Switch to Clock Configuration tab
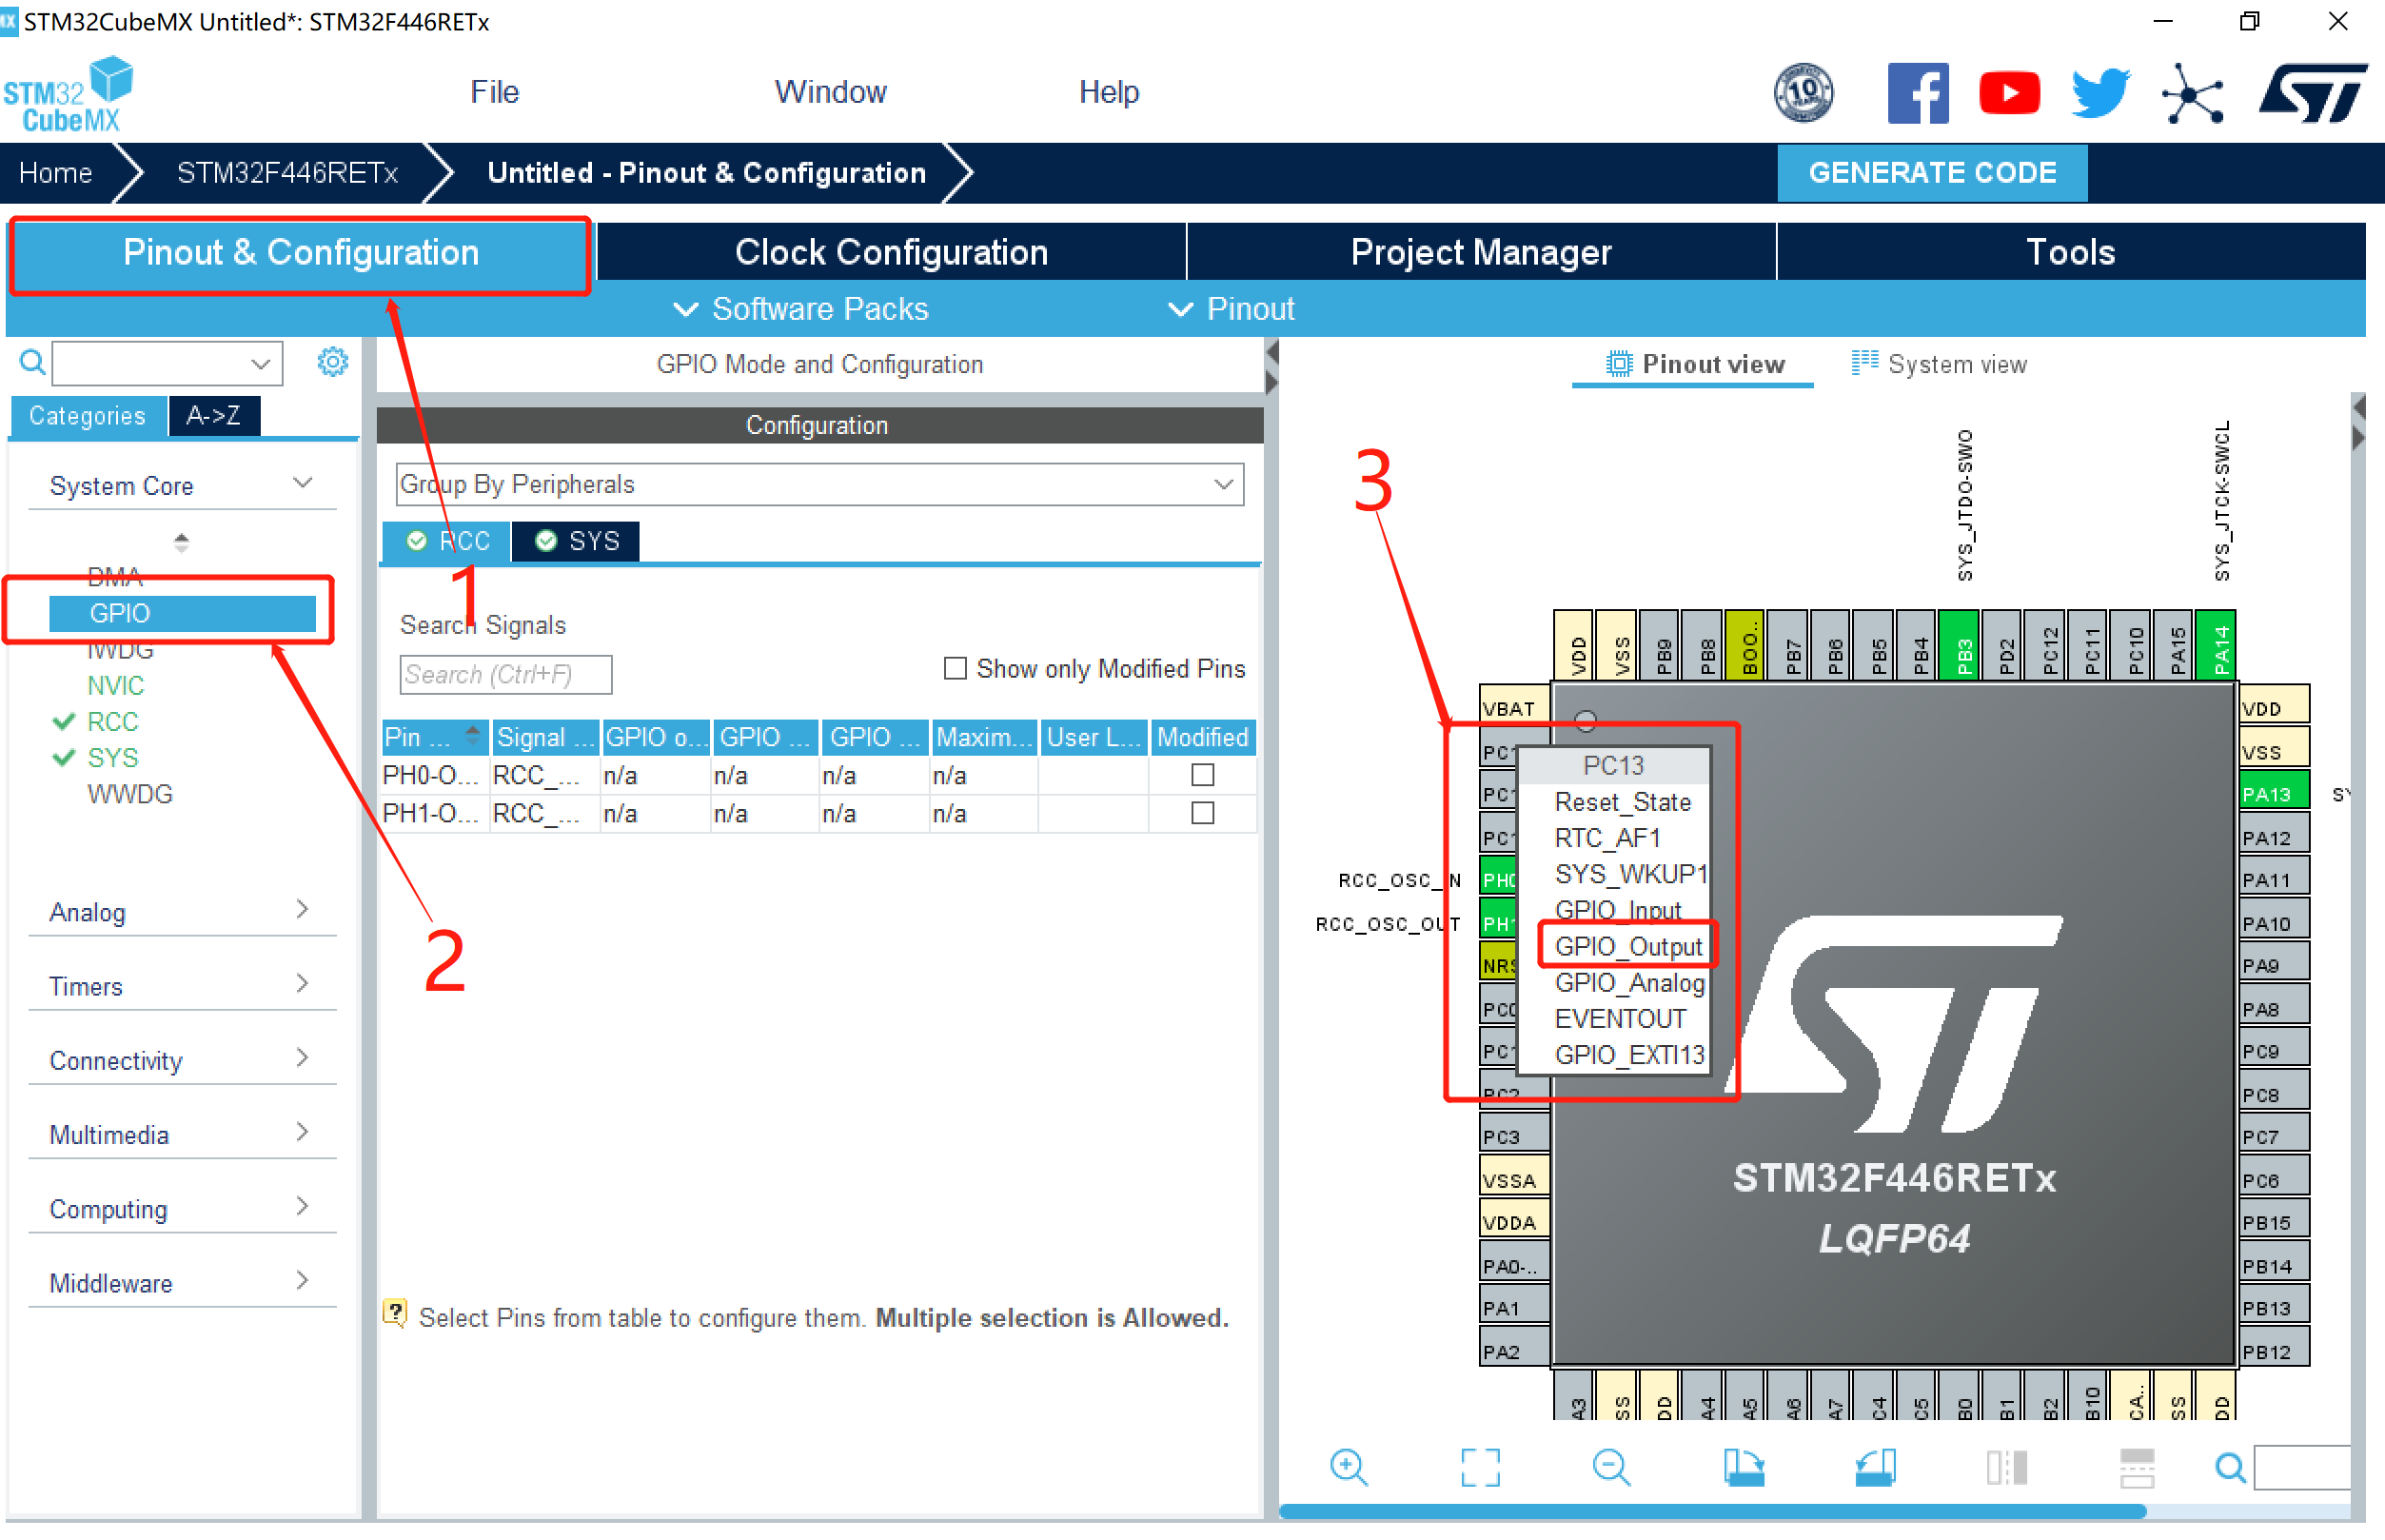2385x1540 pixels. [x=890, y=252]
